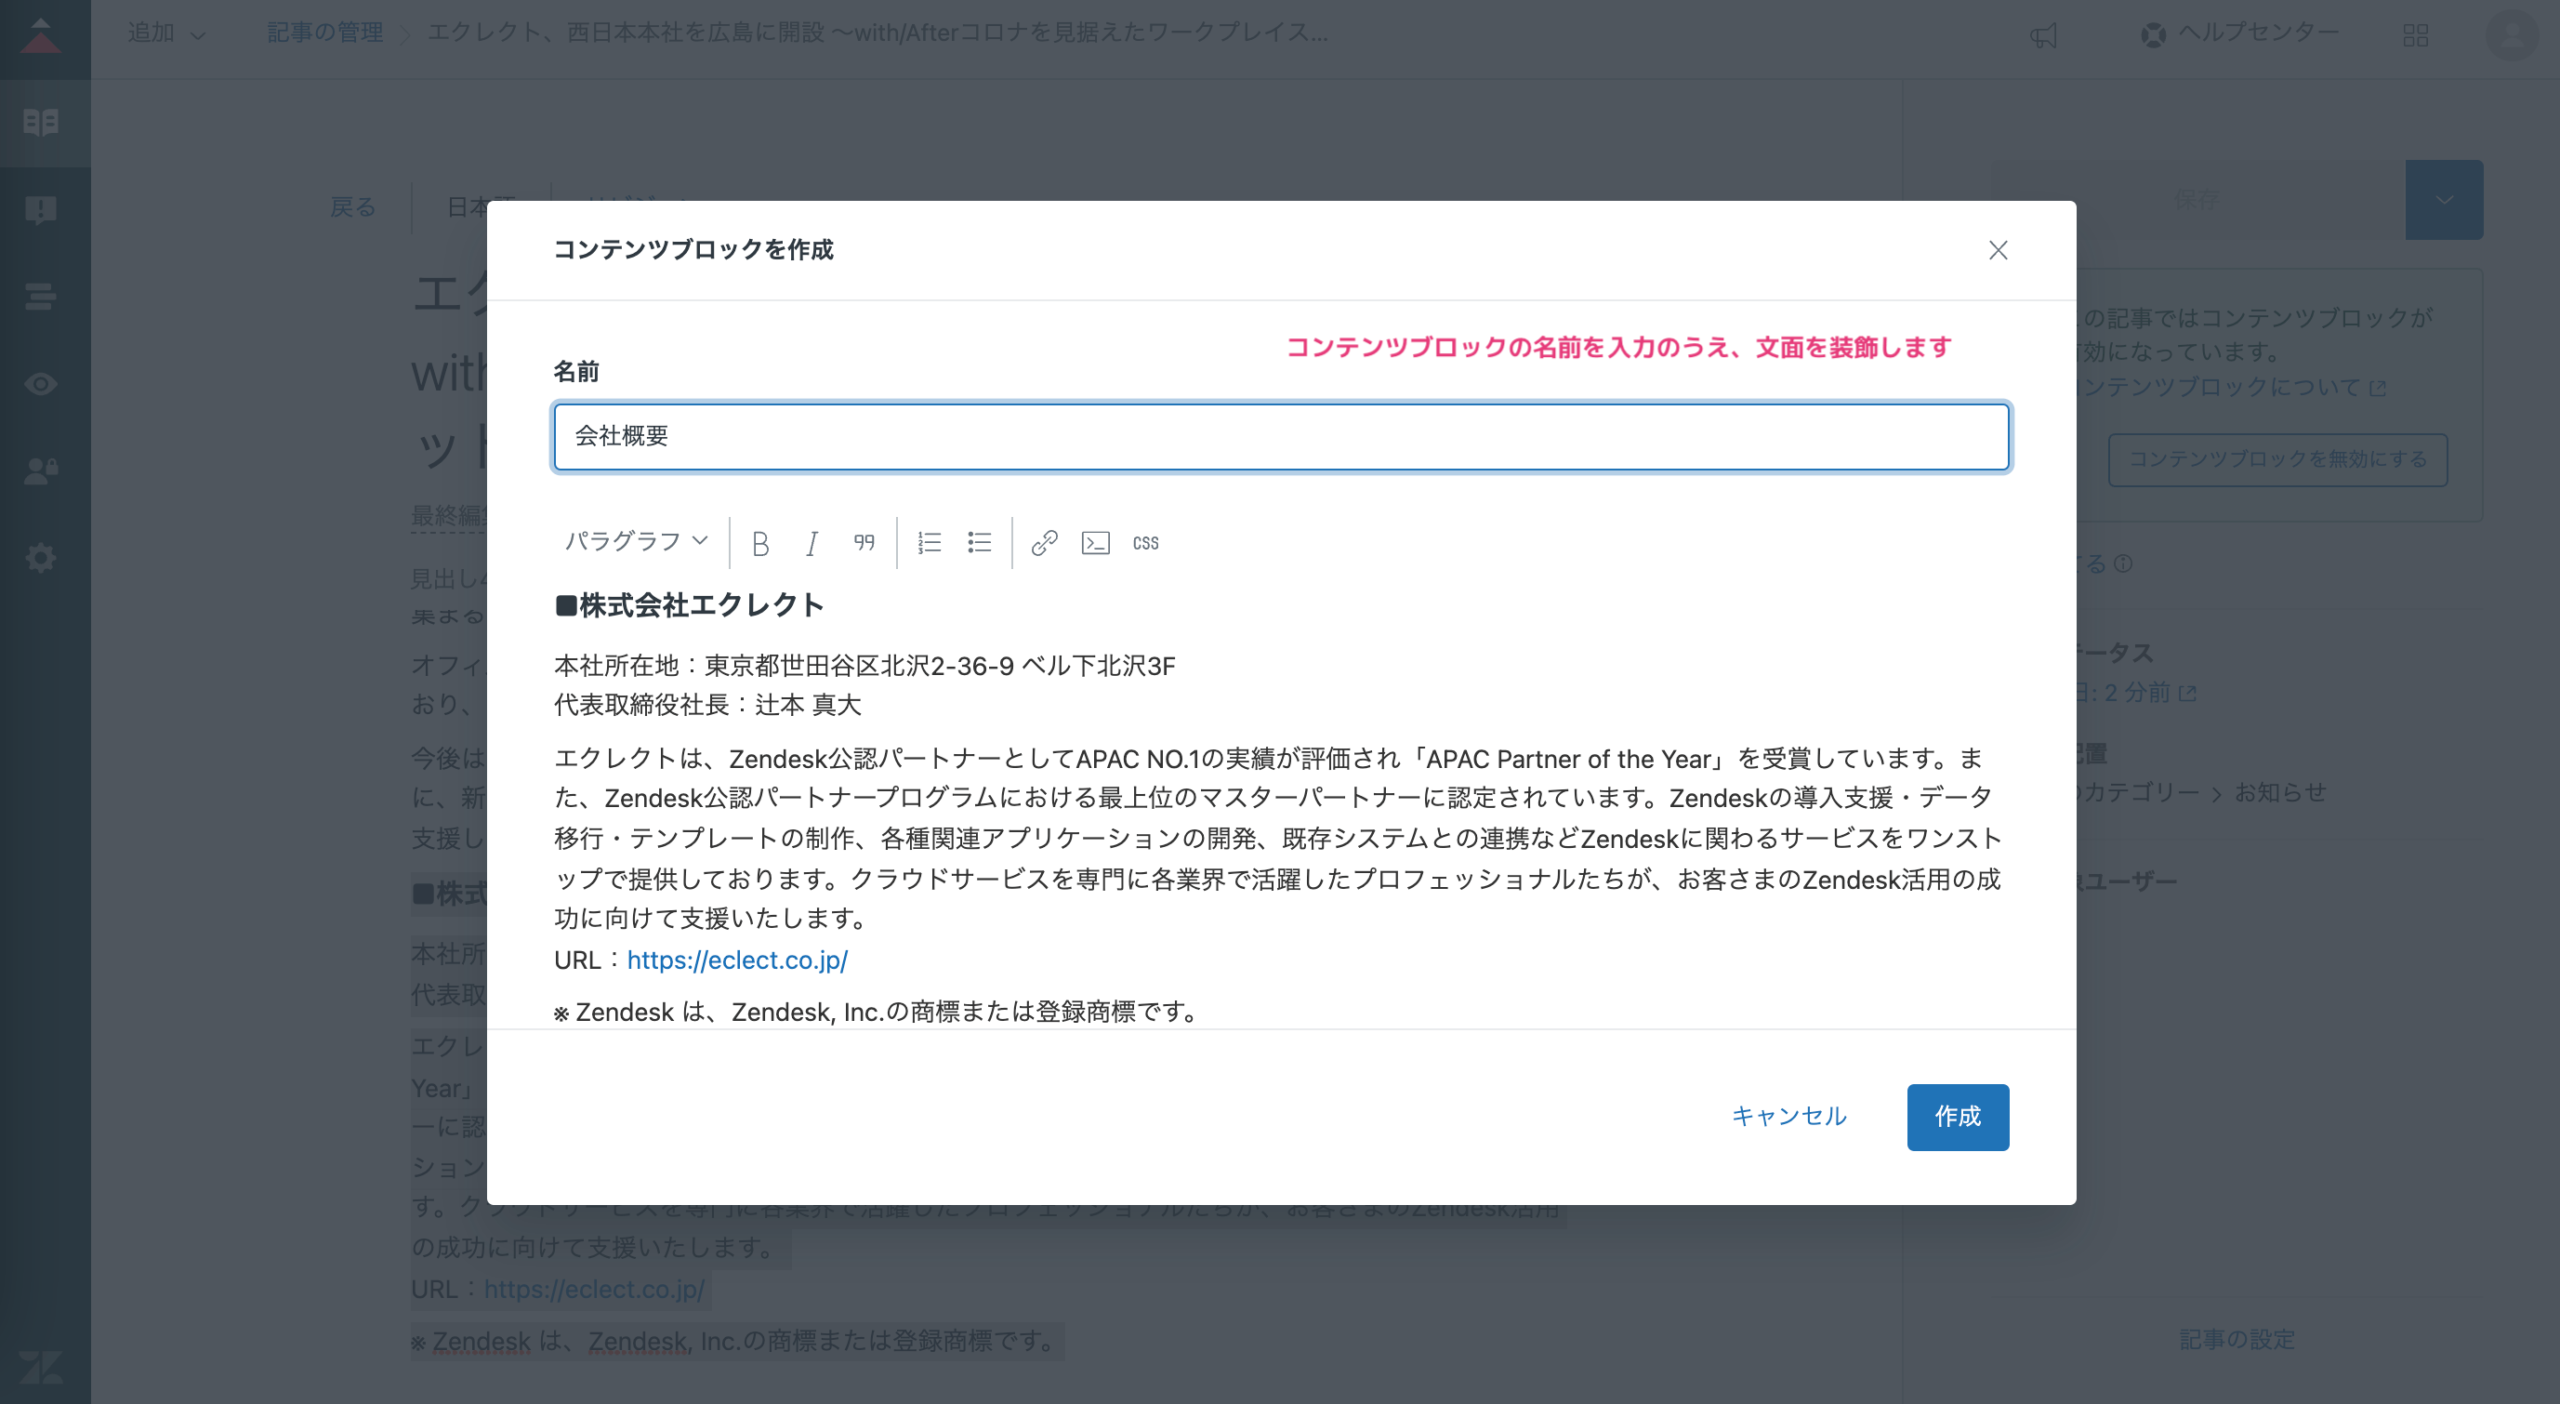The width and height of the screenshot is (2560, 1404).
Task: Expand the save options arrow button
Action: (x=2444, y=200)
